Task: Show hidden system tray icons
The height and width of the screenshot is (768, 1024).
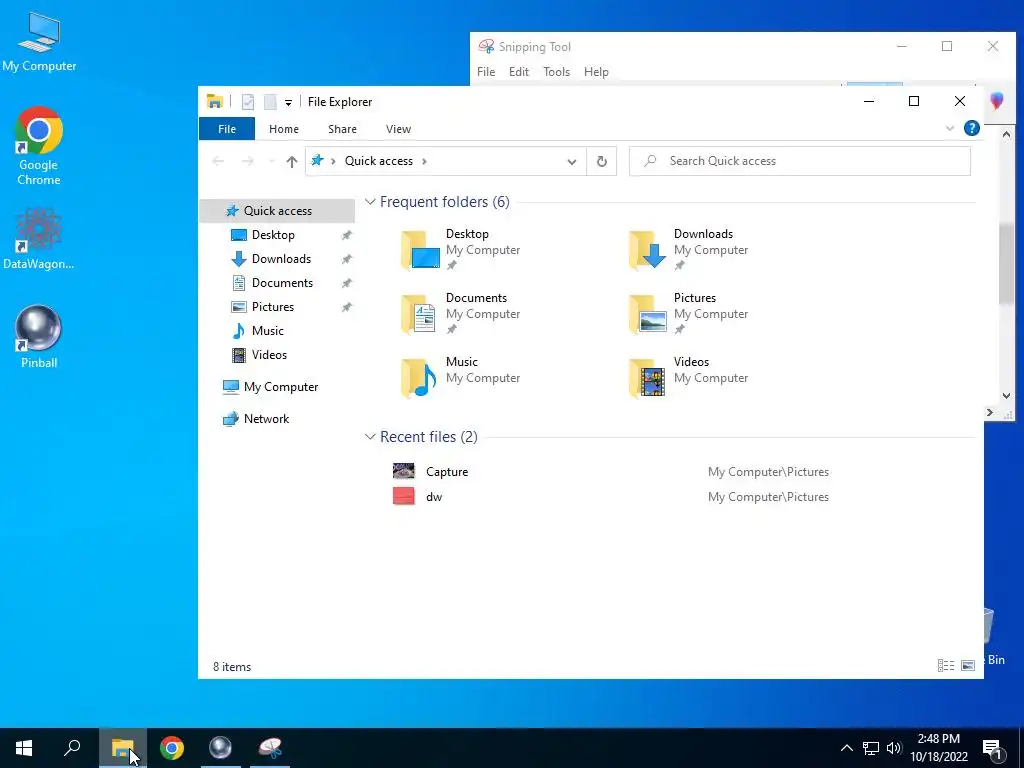Action: (x=846, y=748)
